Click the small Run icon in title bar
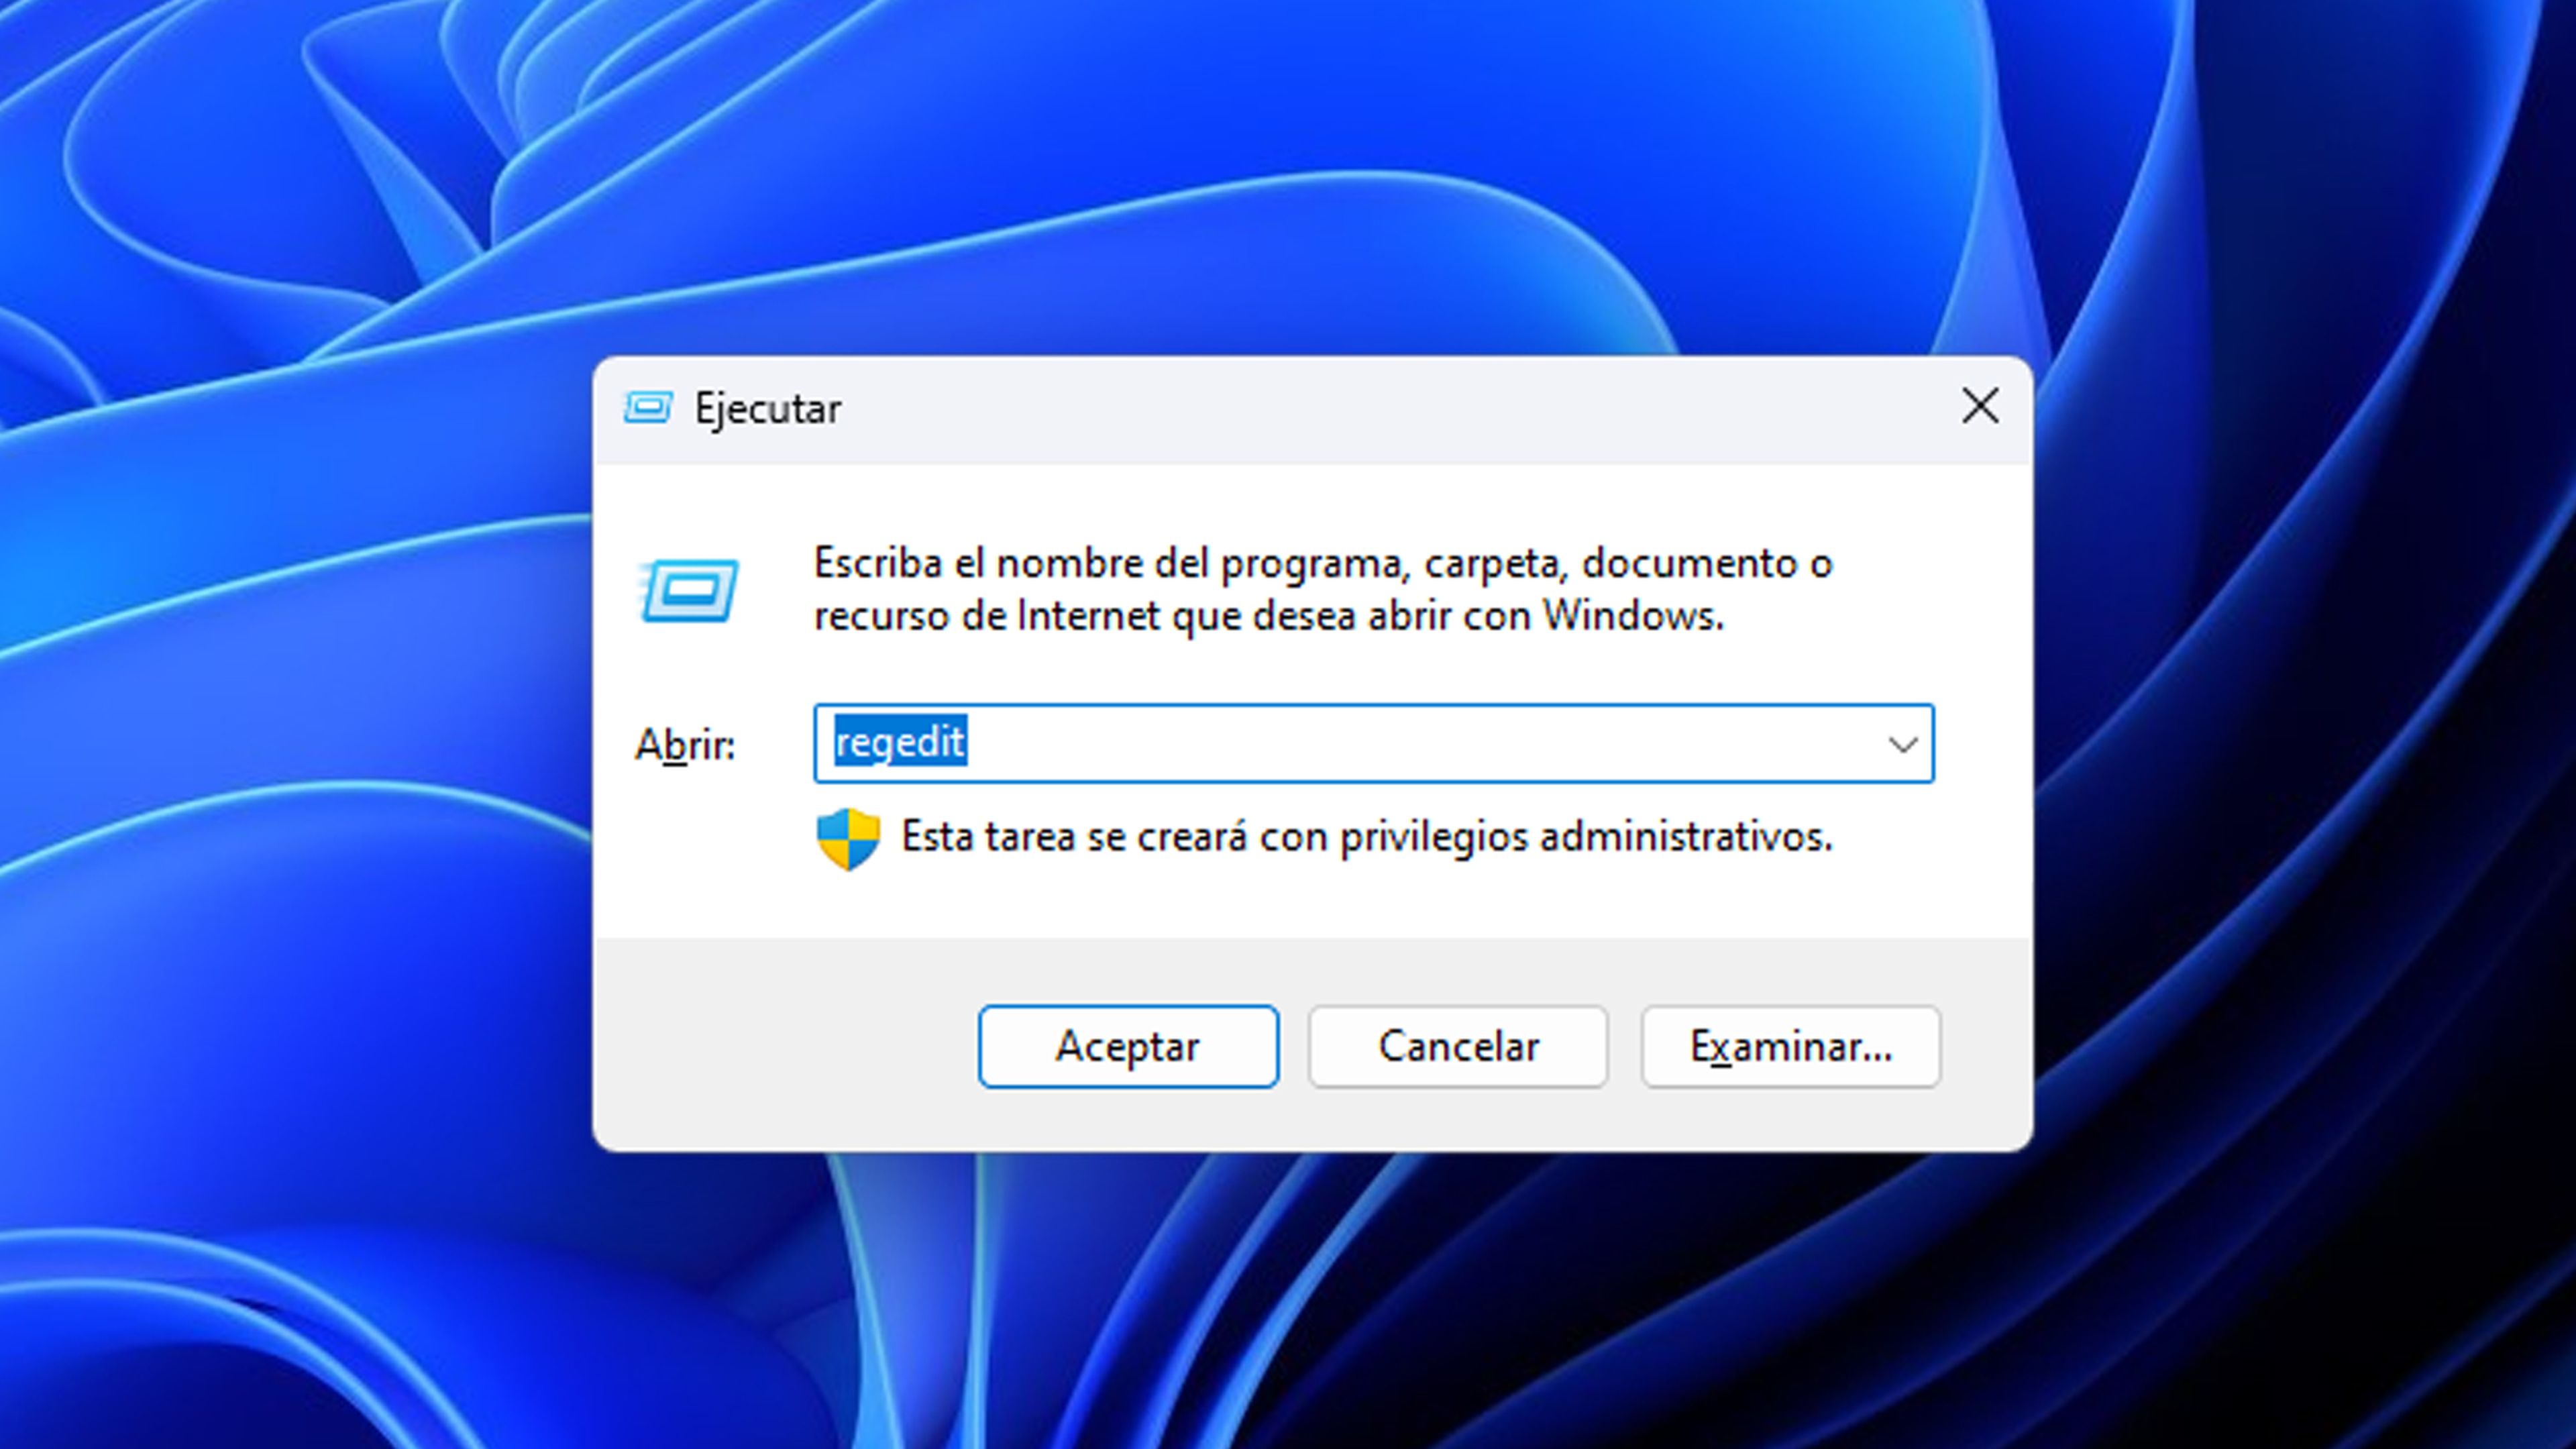Image resolution: width=2576 pixels, height=1449 pixels. click(x=647, y=408)
